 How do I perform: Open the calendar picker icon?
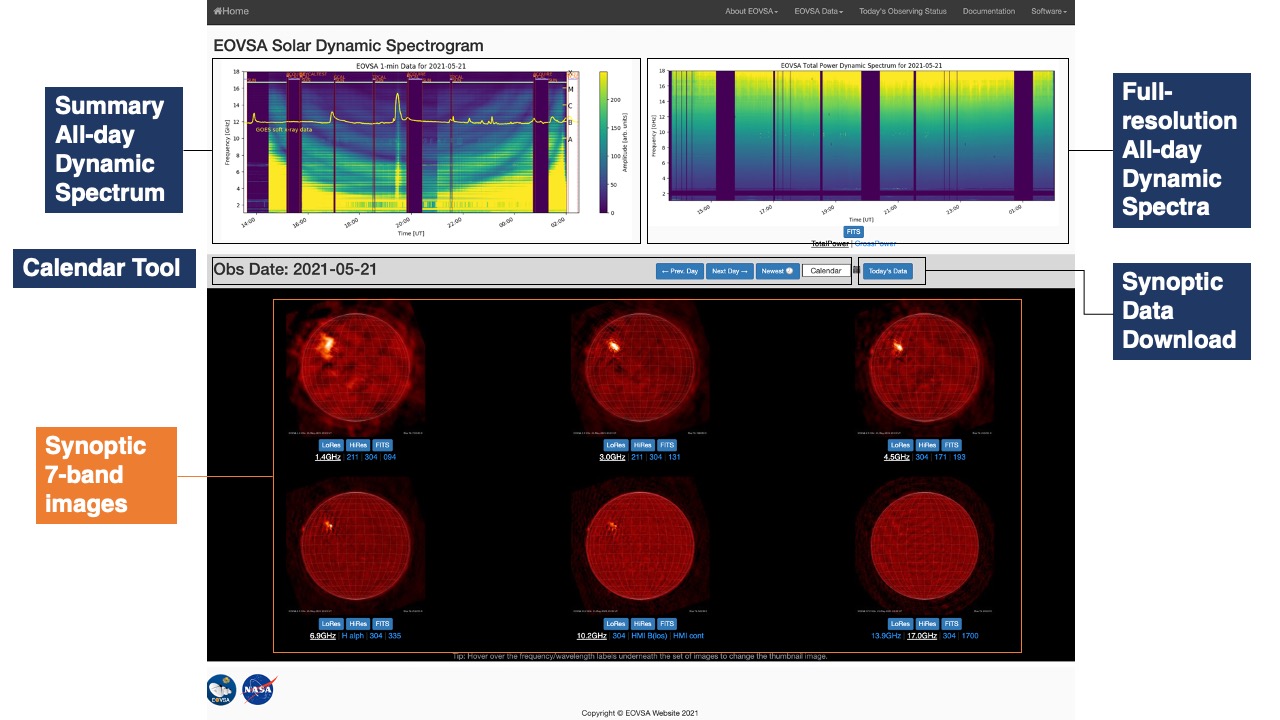pos(856,271)
